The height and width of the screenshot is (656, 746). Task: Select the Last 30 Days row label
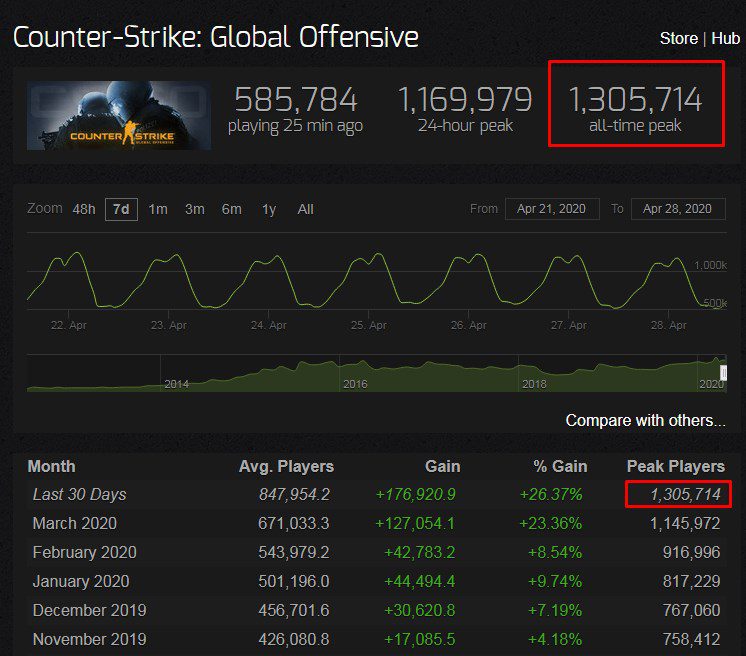coord(79,494)
